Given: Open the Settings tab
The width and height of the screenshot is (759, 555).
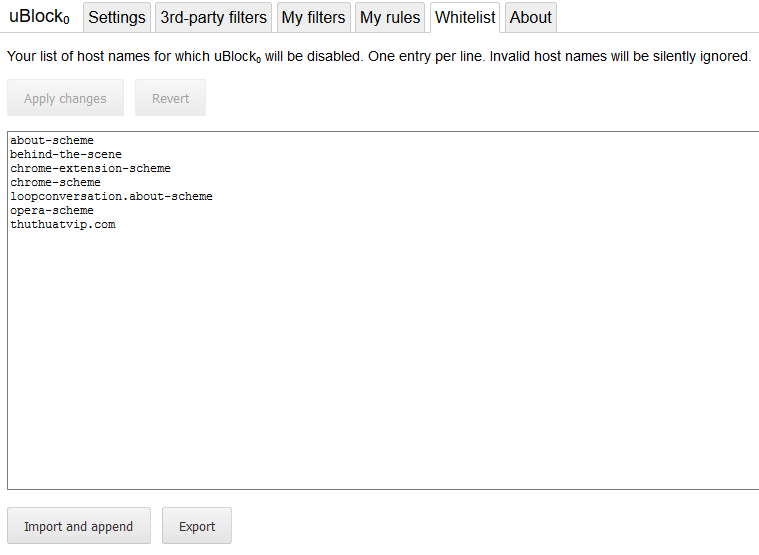Looking at the screenshot, I should click(117, 17).
